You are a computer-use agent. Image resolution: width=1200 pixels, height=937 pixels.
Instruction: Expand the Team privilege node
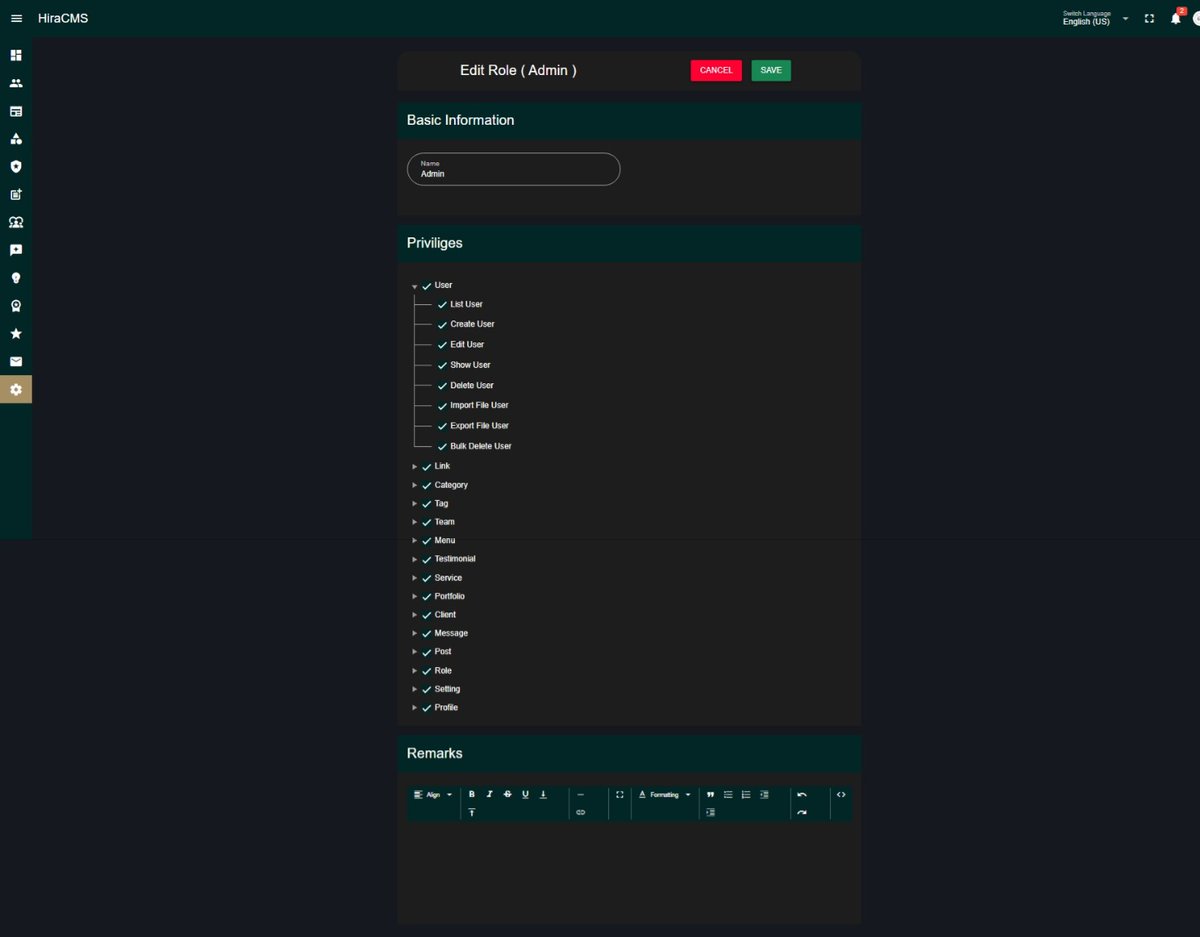click(x=415, y=522)
